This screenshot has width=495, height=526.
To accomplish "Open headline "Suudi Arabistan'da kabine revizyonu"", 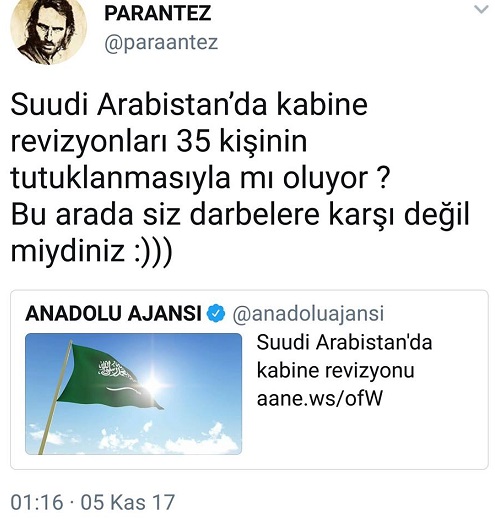I will (344, 357).
